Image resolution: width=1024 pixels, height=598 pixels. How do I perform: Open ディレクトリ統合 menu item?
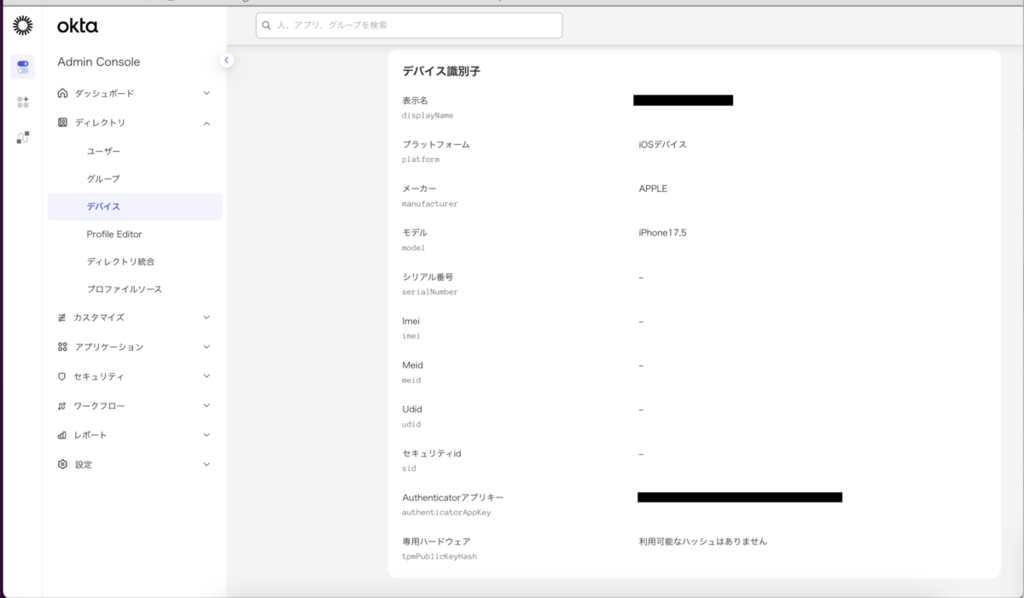[x=121, y=261]
